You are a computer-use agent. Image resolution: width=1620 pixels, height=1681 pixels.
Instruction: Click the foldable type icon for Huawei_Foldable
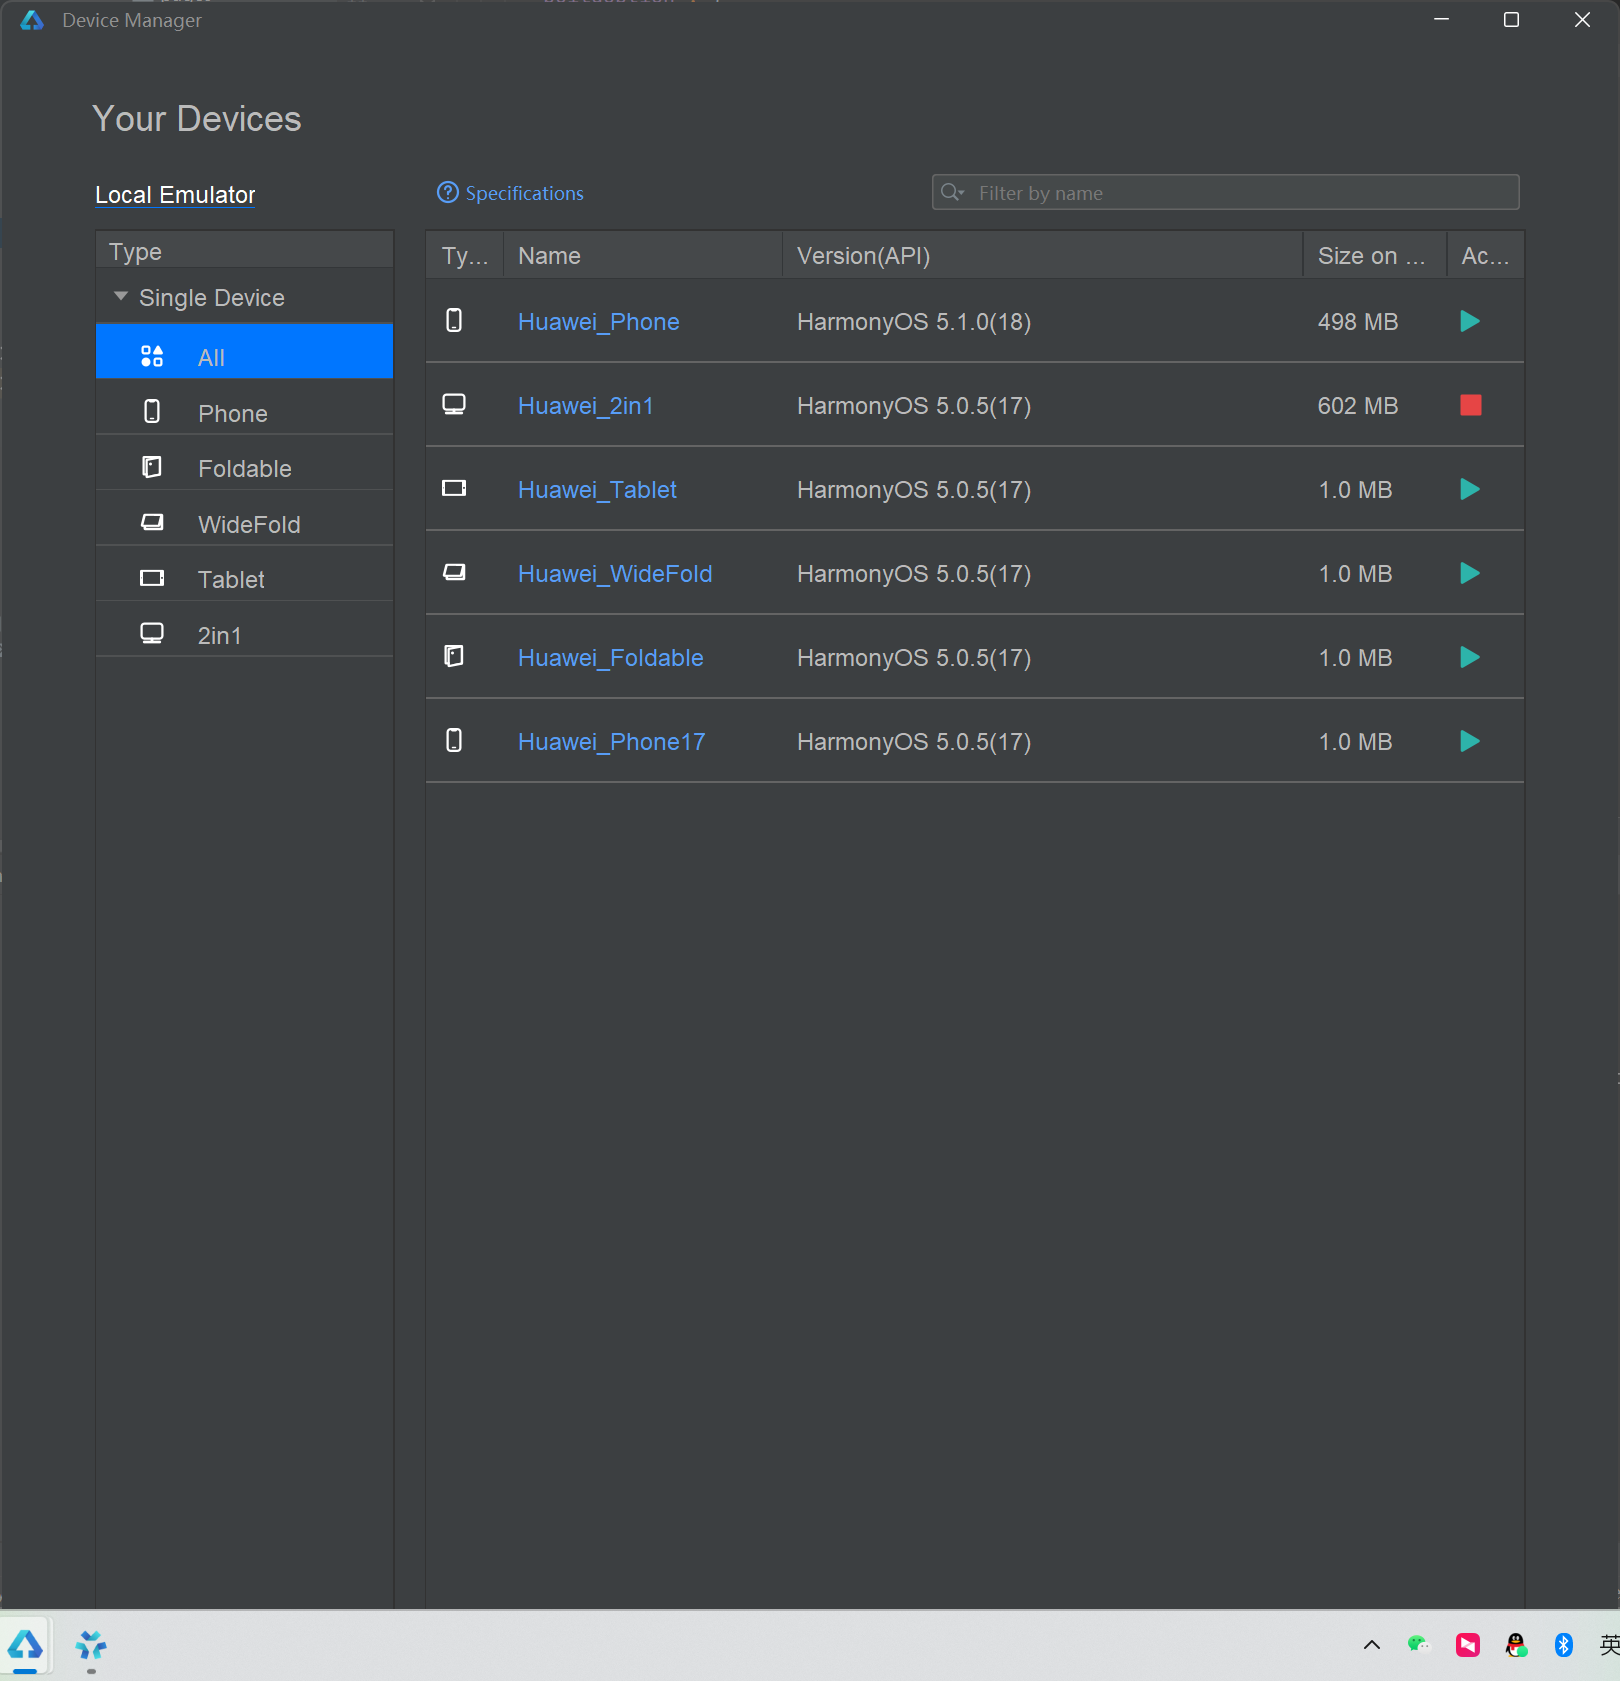click(x=454, y=656)
